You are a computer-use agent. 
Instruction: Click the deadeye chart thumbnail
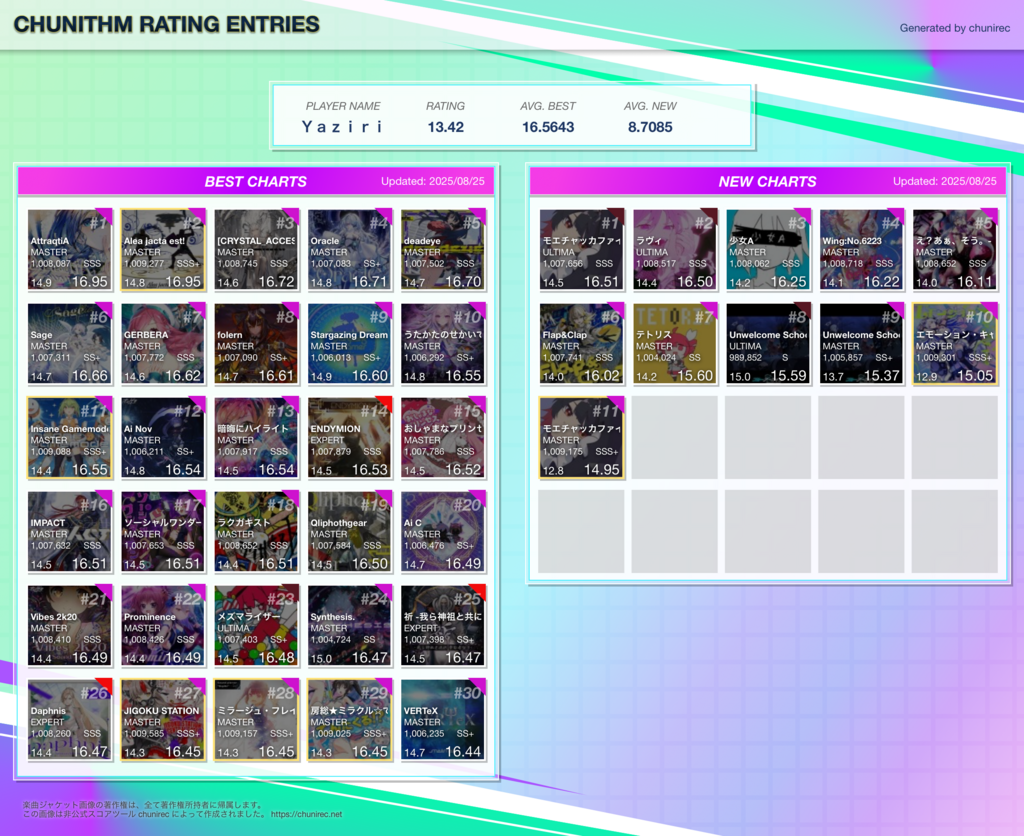(x=443, y=250)
